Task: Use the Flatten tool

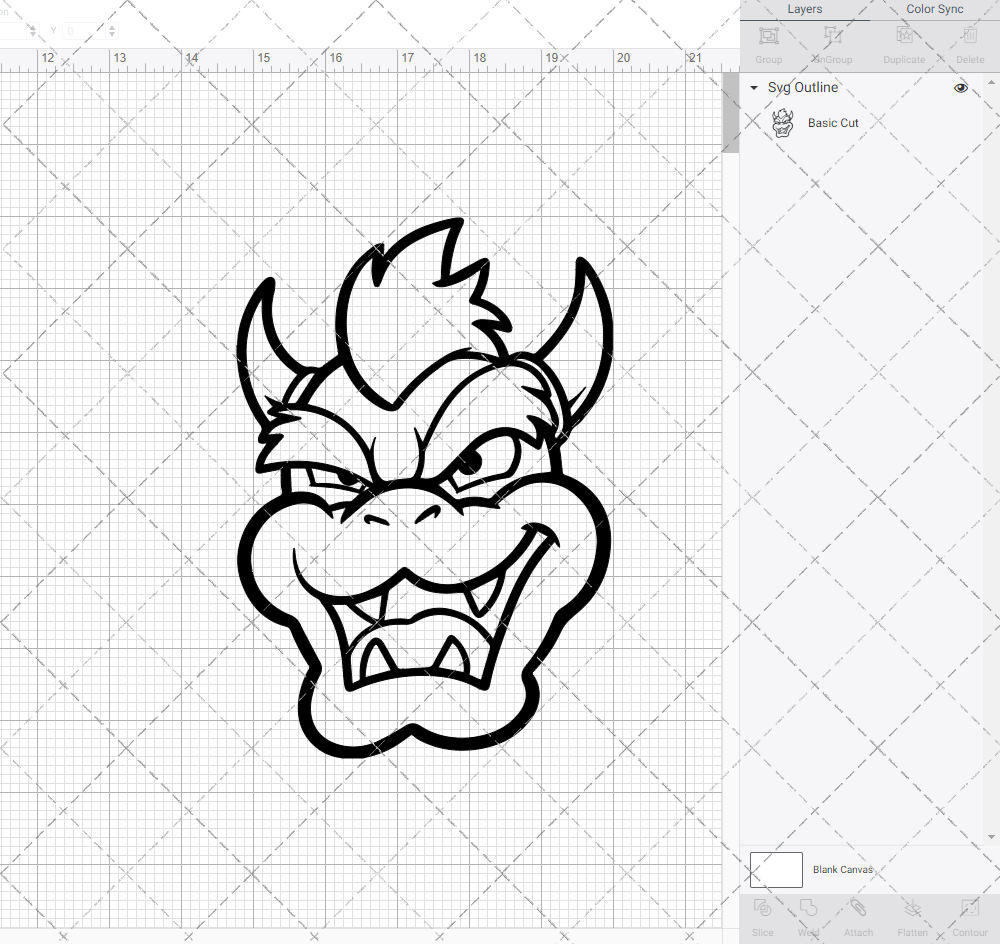Action: pos(912,915)
